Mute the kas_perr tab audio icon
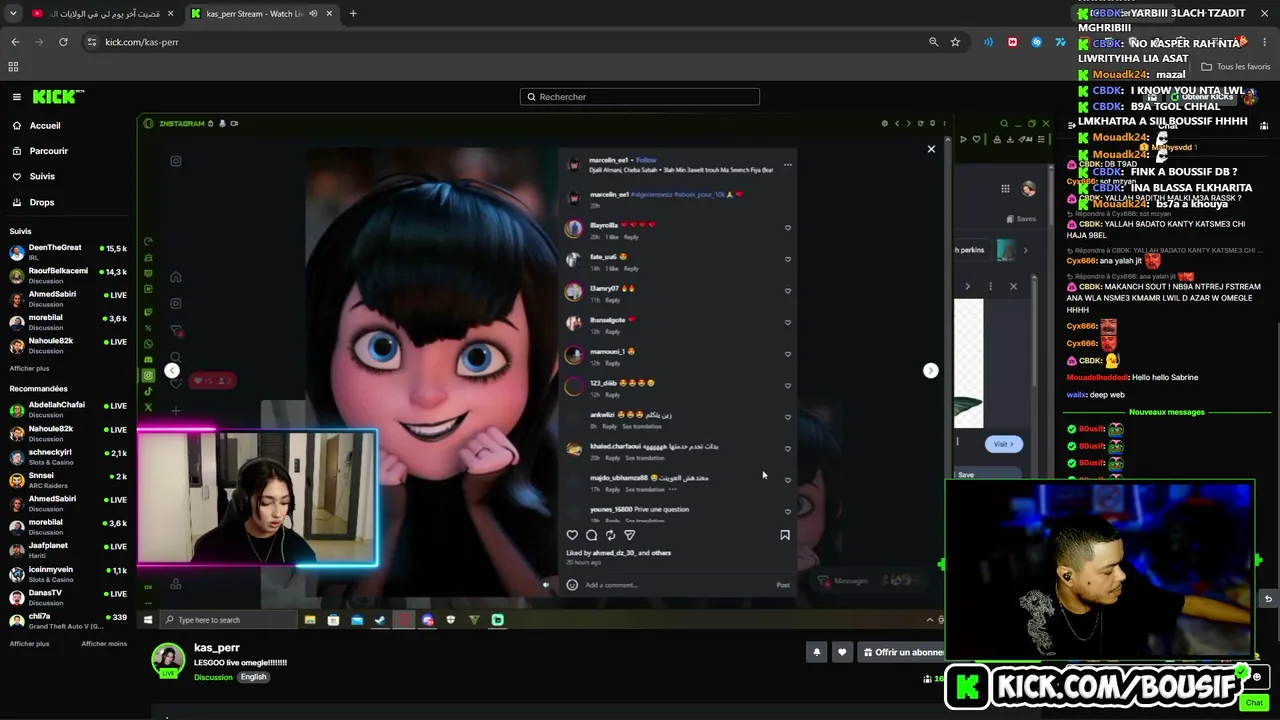This screenshot has height=720, width=1280. (313, 14)
